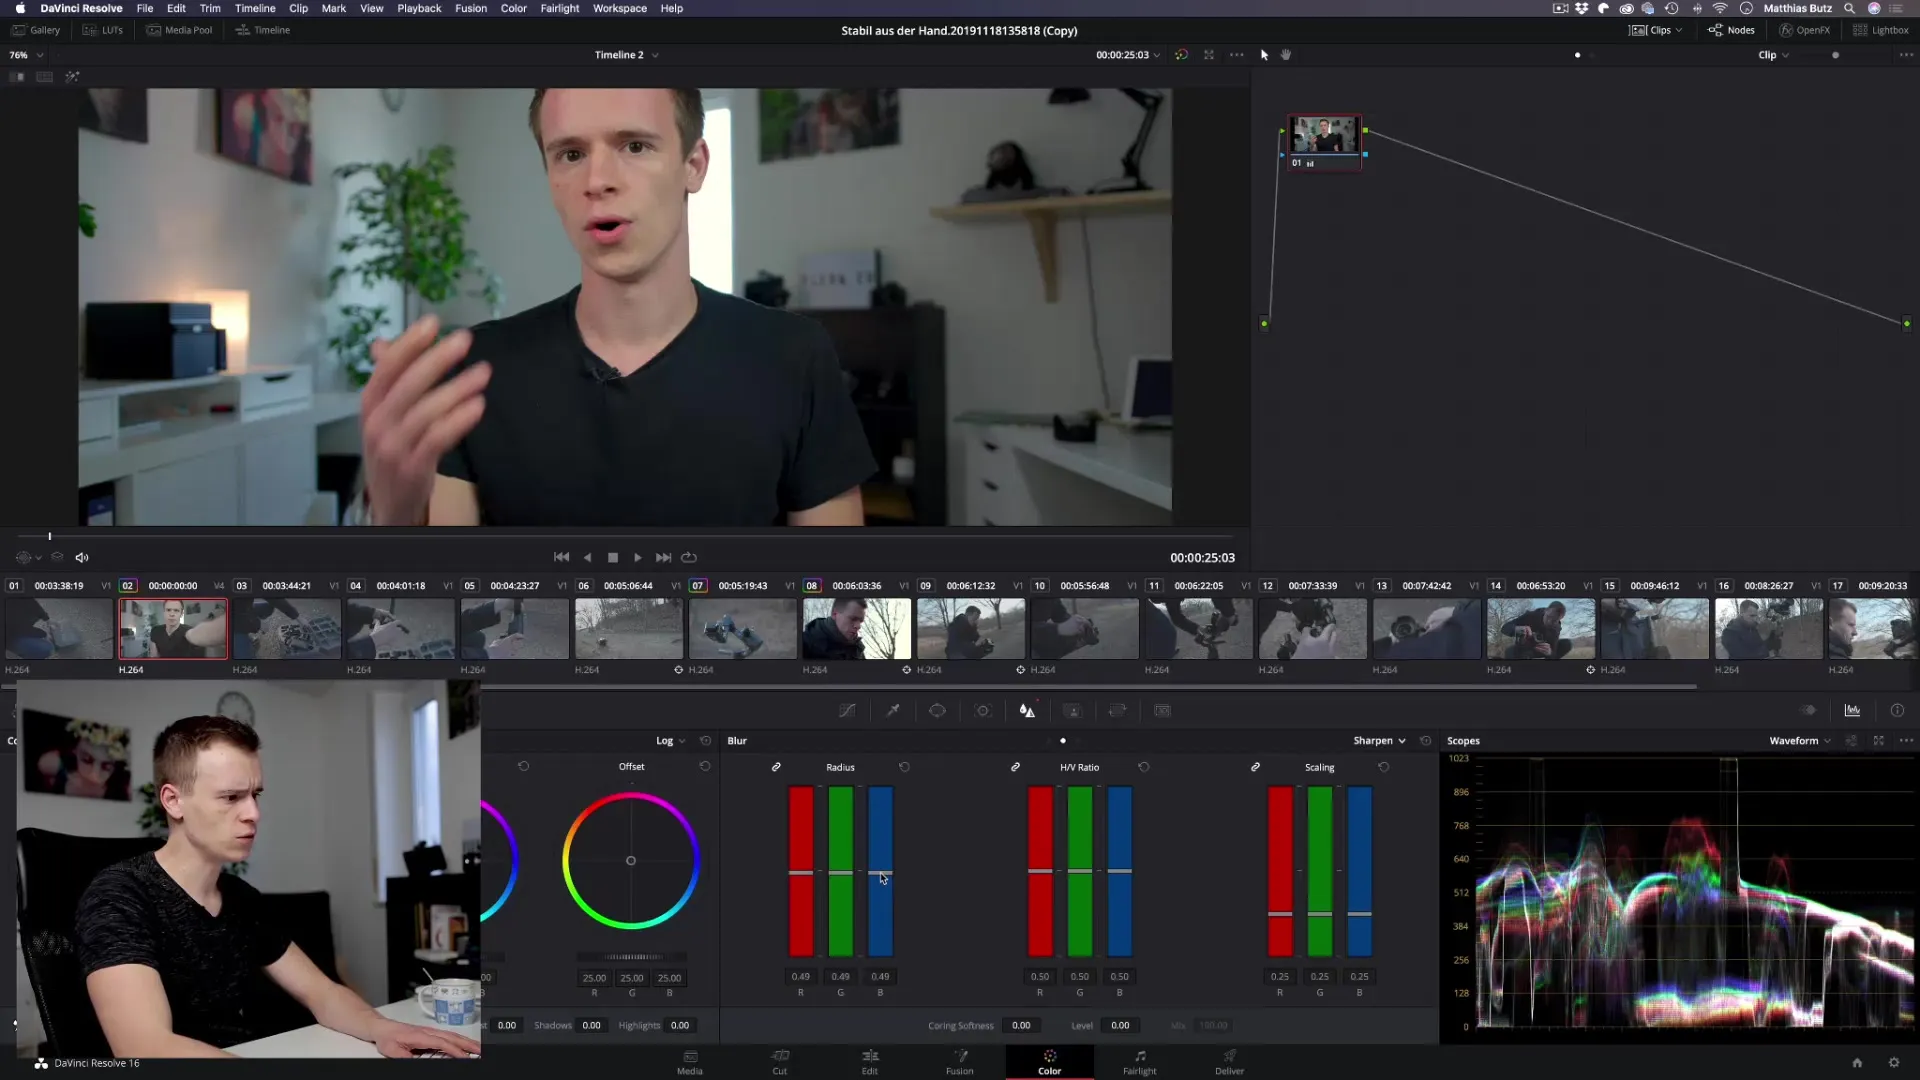Open the Waveform scope type dropdown
1920x1080 pixels.
(x=1800, y=741)
